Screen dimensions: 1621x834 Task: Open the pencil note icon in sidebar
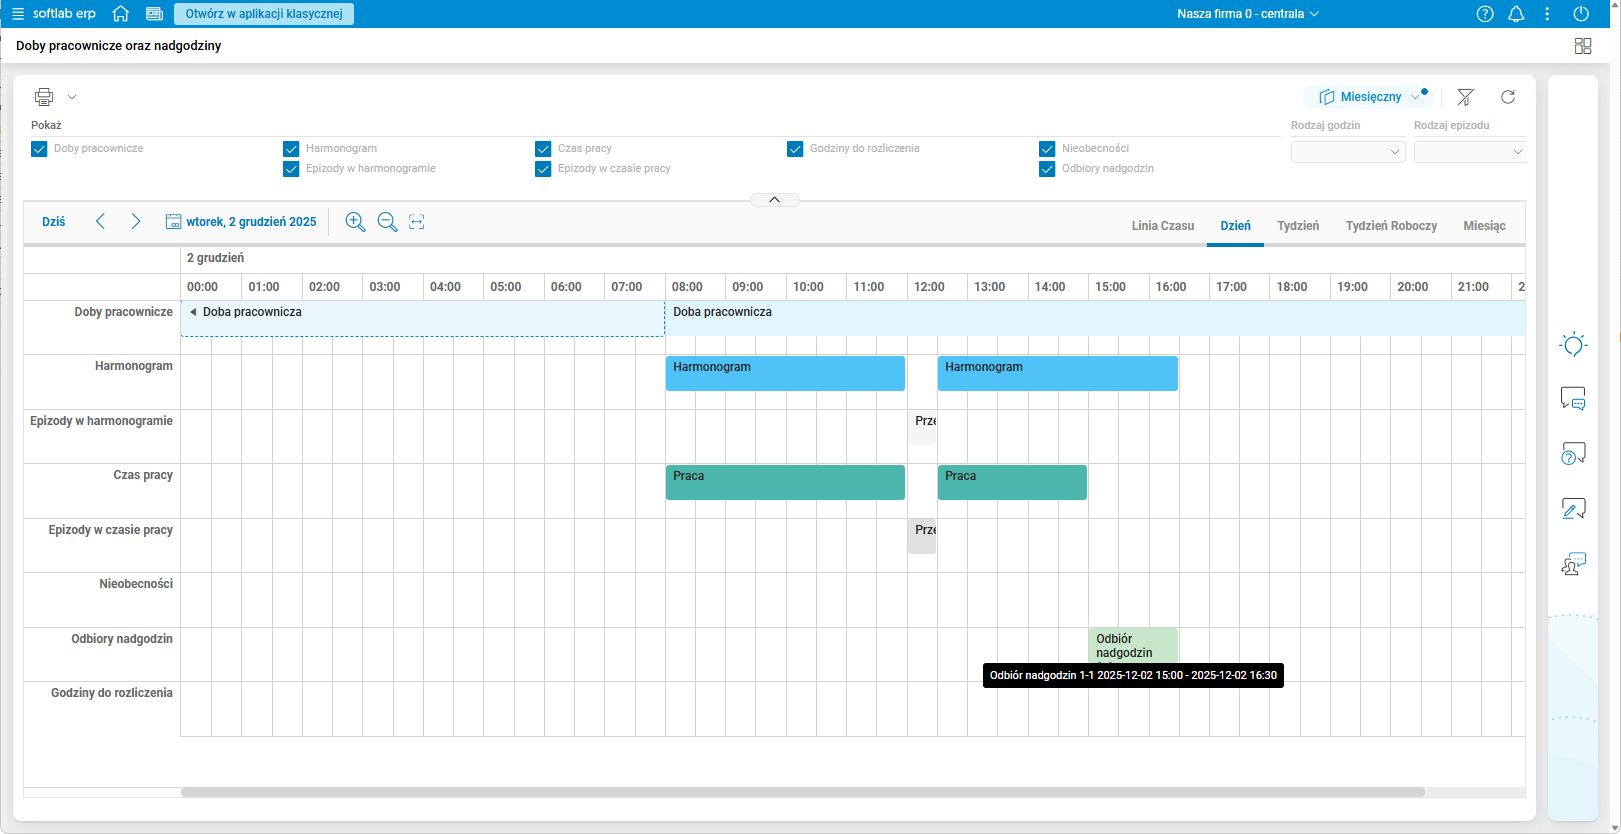point(1573,509)
